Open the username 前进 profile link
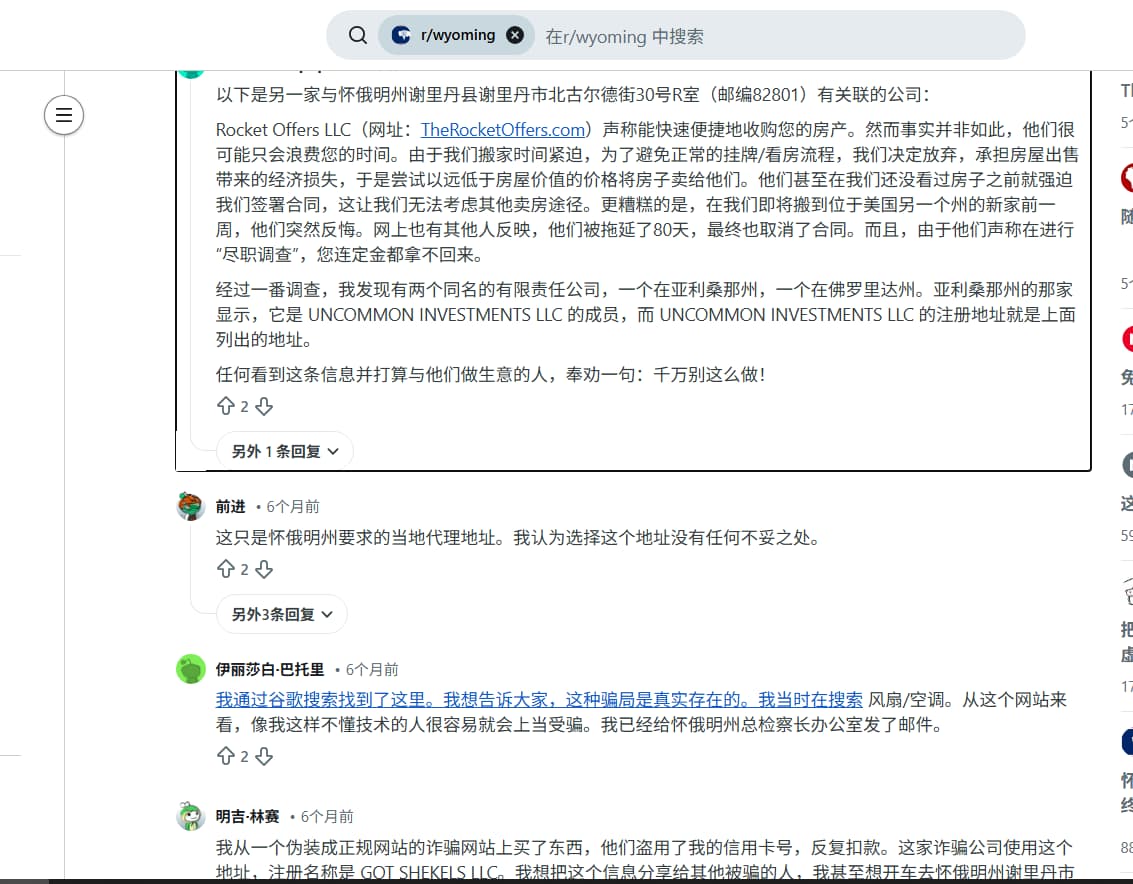Screen dimensions: 1133x884 (231, 506)
